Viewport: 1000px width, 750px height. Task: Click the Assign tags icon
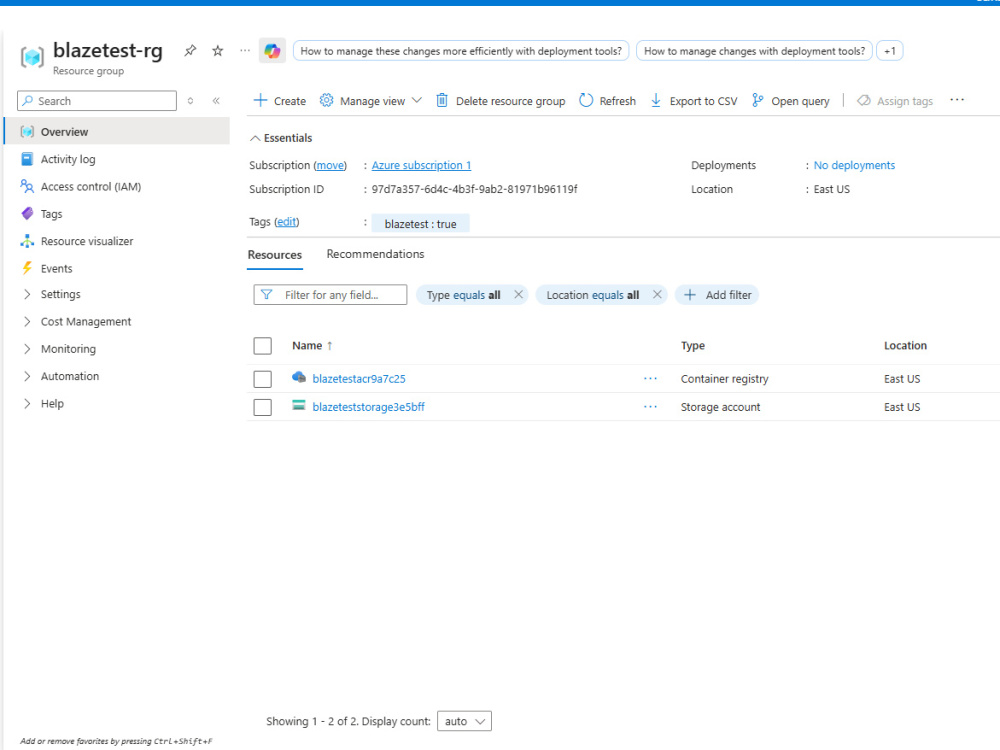(864, 100)
